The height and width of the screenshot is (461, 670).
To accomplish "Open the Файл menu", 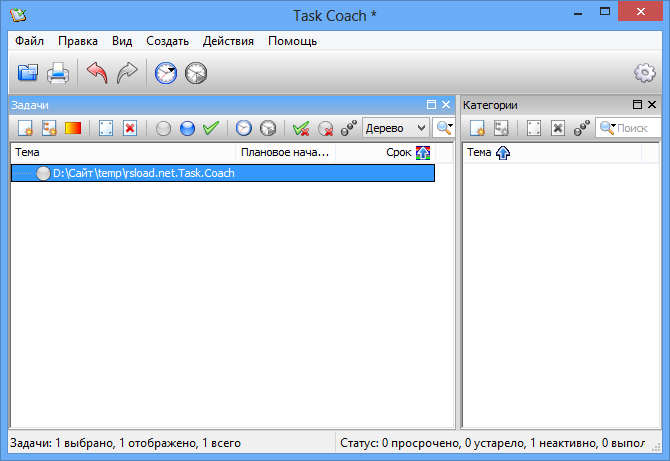I will coord(29,41).
